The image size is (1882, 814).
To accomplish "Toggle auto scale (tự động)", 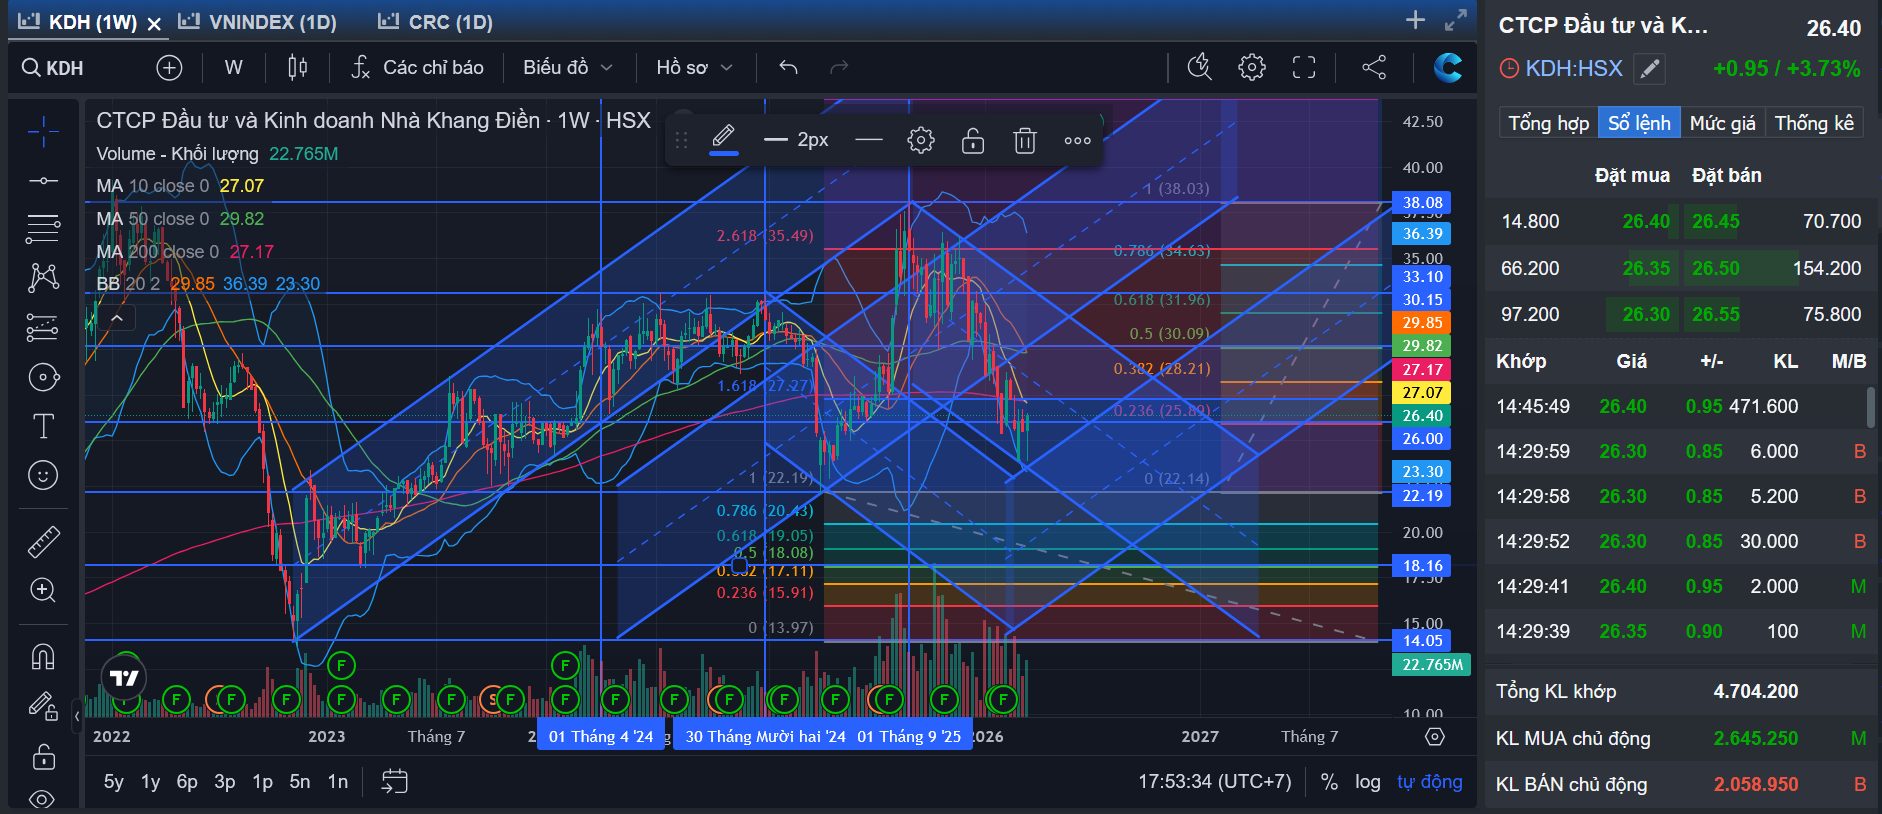I will click(1429, 782).
